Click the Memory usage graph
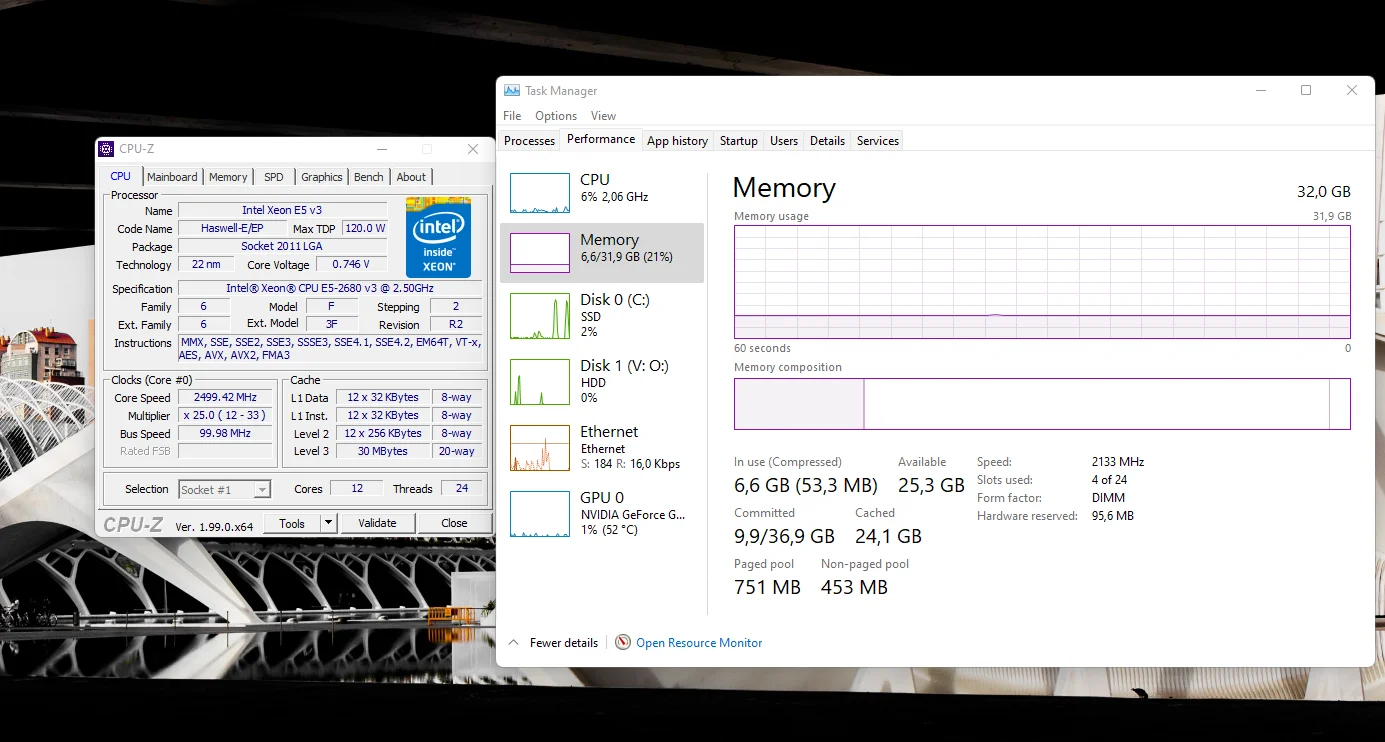This screenshot has width=1385, height=742. [1042, 282]
